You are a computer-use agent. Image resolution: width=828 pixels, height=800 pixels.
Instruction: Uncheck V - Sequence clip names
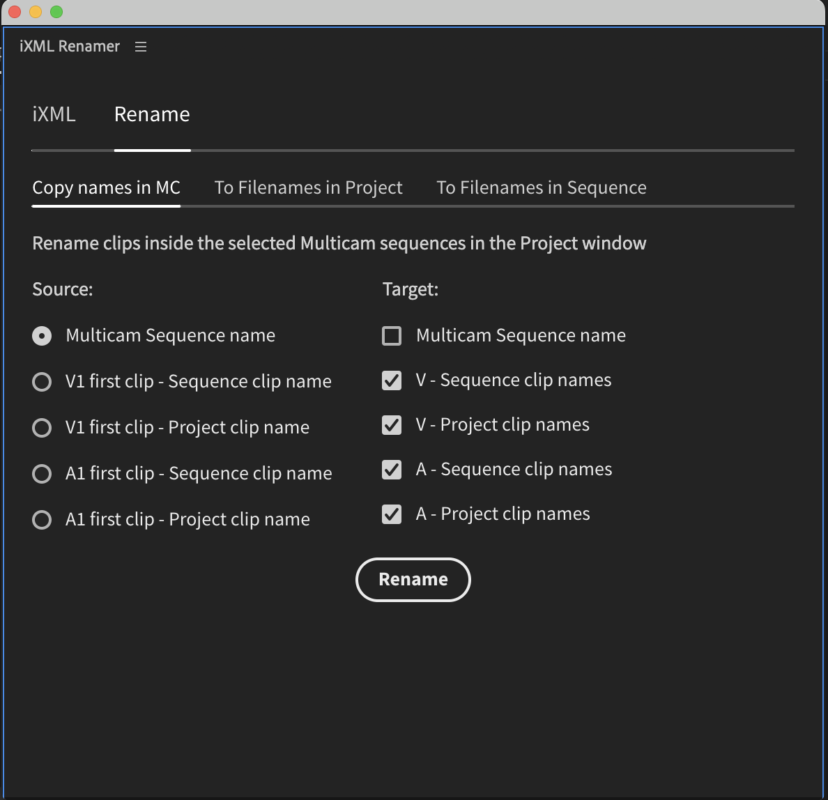(x=392, y=381)
